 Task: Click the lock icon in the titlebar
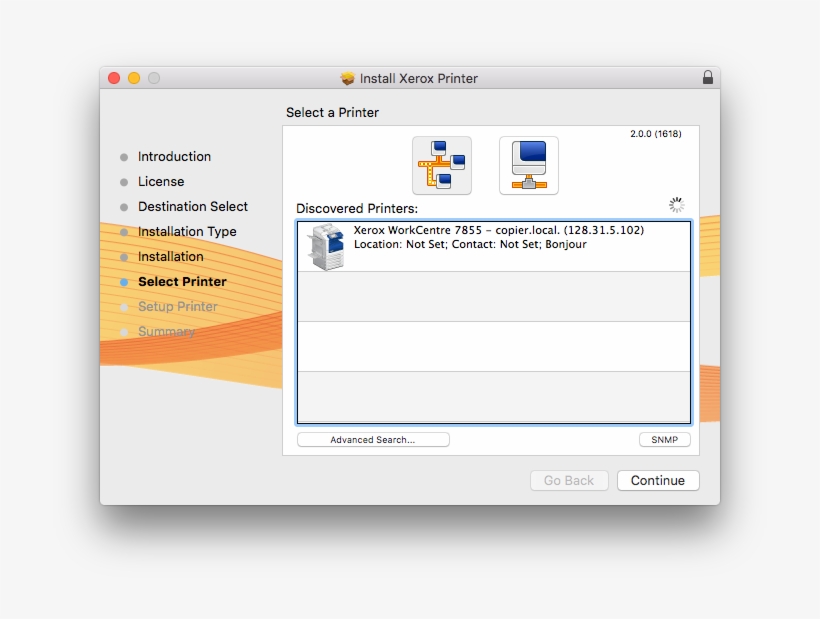tap(708, 77)
